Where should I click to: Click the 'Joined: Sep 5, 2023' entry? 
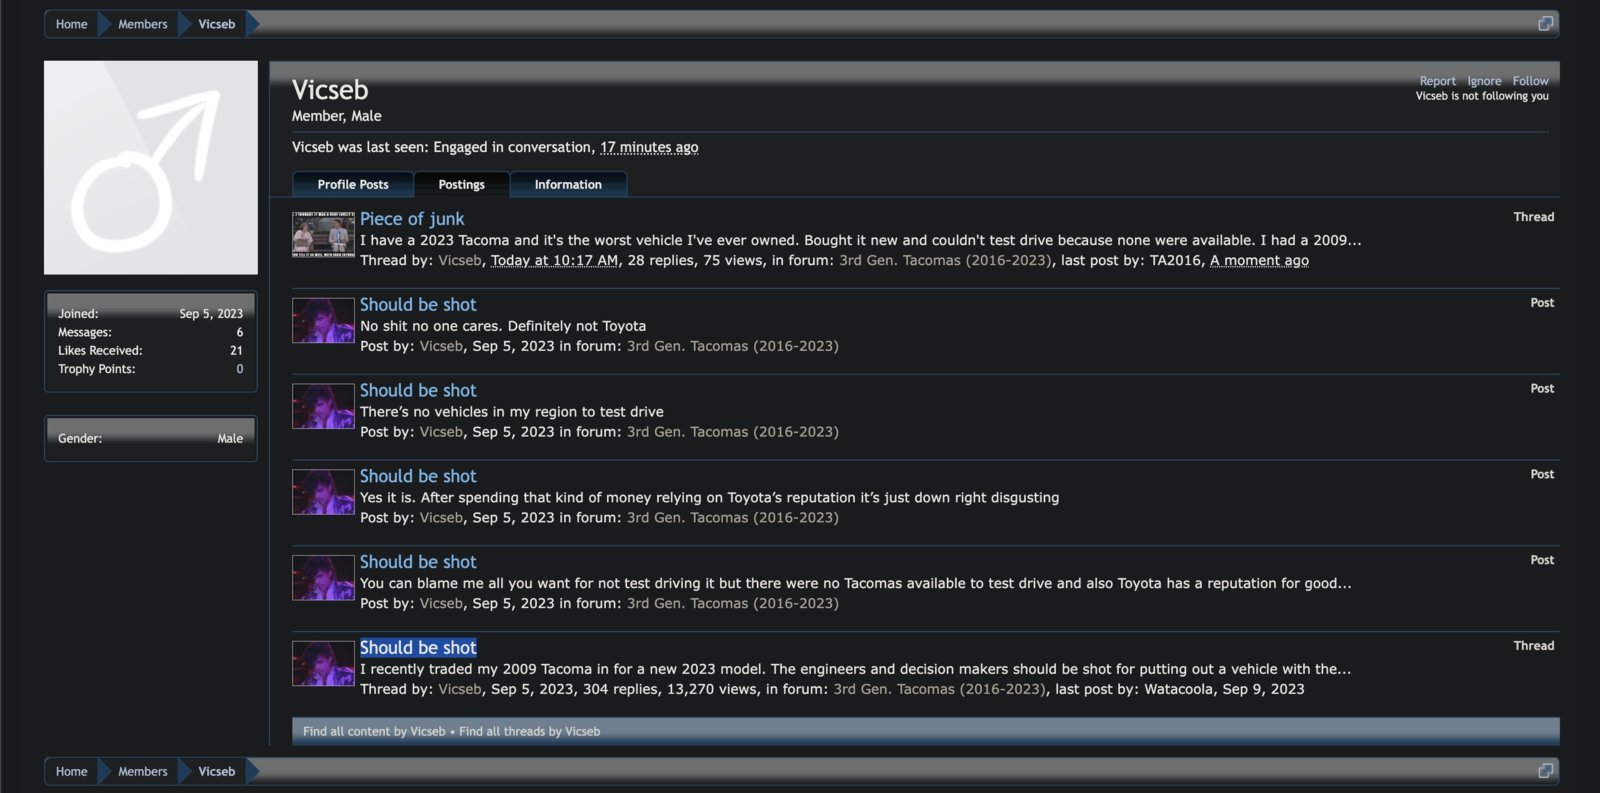tap(151, 313)
